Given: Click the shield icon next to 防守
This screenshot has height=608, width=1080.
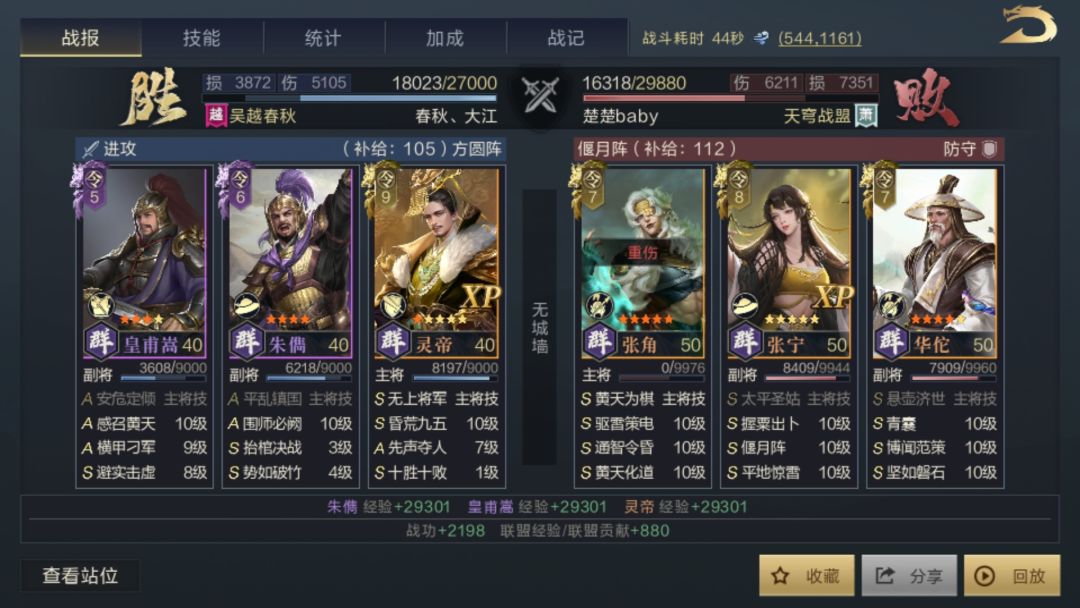Looking at the screenshot, I should (x=988, y=149).
